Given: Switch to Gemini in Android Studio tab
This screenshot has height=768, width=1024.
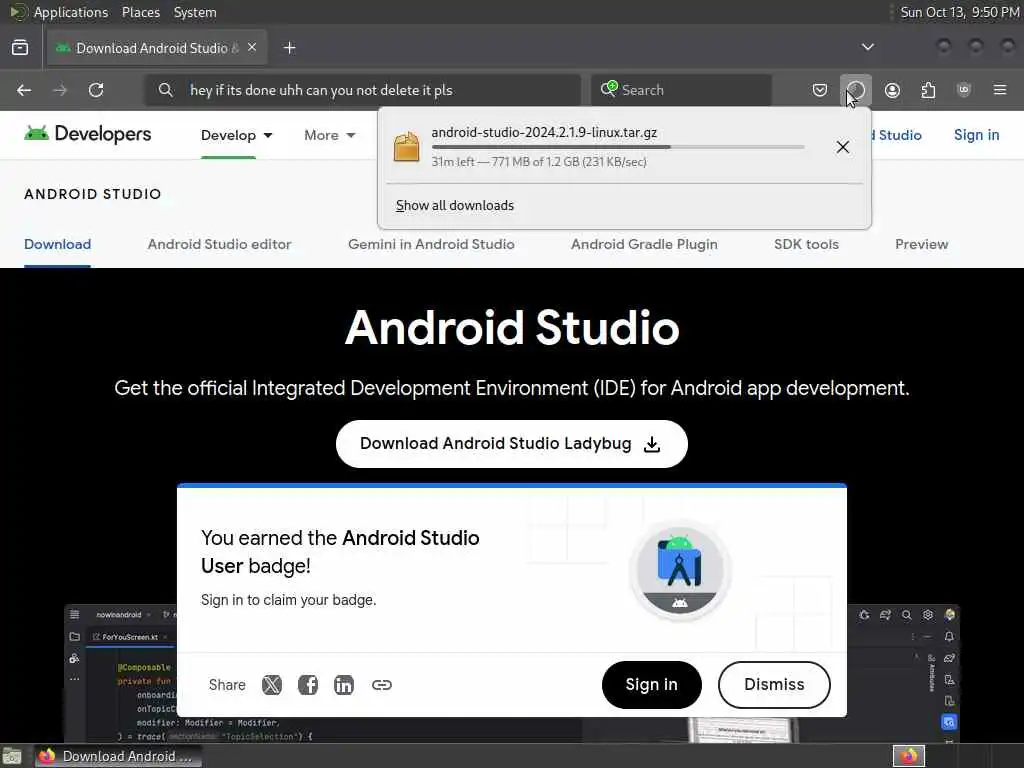Looking at the screenshot, I should tap(431, 244).
